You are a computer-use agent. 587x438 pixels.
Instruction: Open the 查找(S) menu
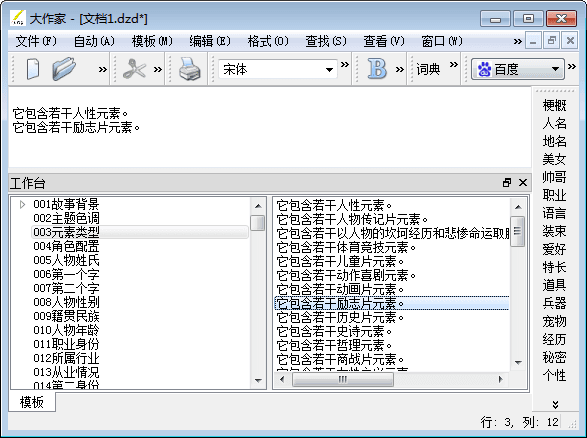pyautogui.click(x=326, y=41)
